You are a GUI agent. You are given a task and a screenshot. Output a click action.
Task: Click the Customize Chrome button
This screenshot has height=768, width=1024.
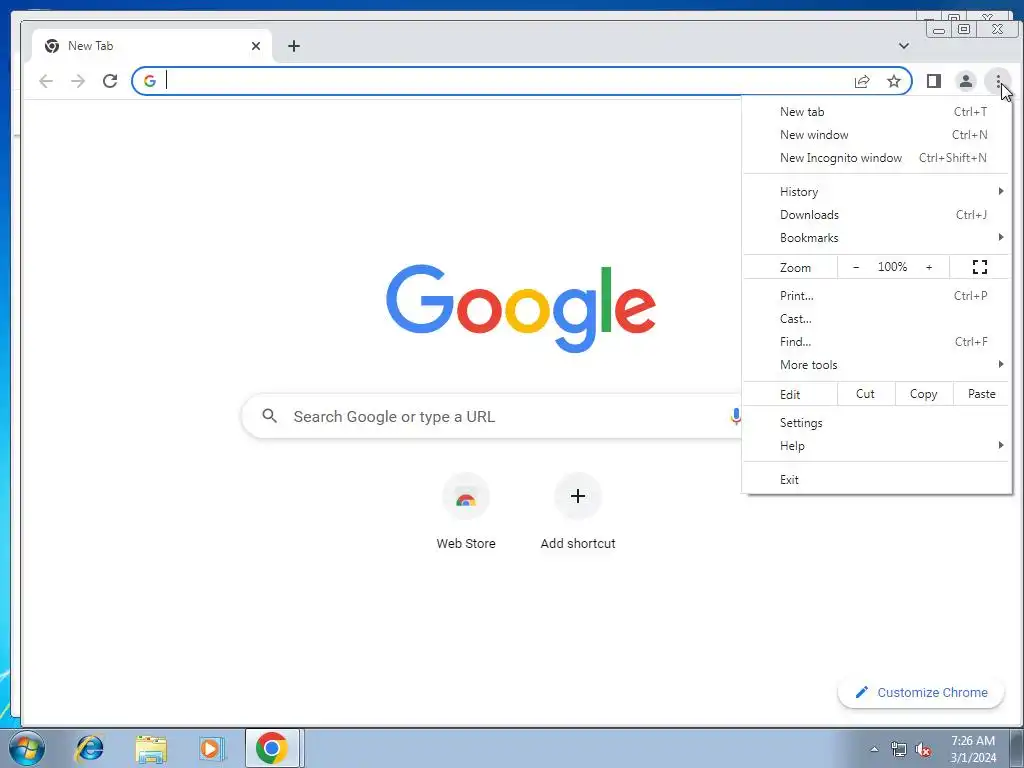pos(921,692)
